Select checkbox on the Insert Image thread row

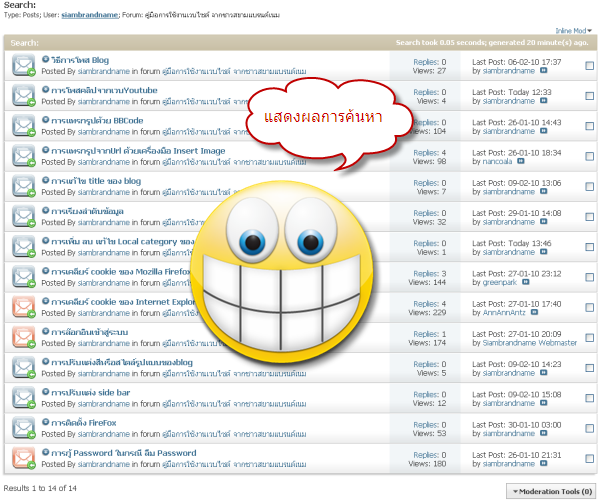[x=589, y=156]
